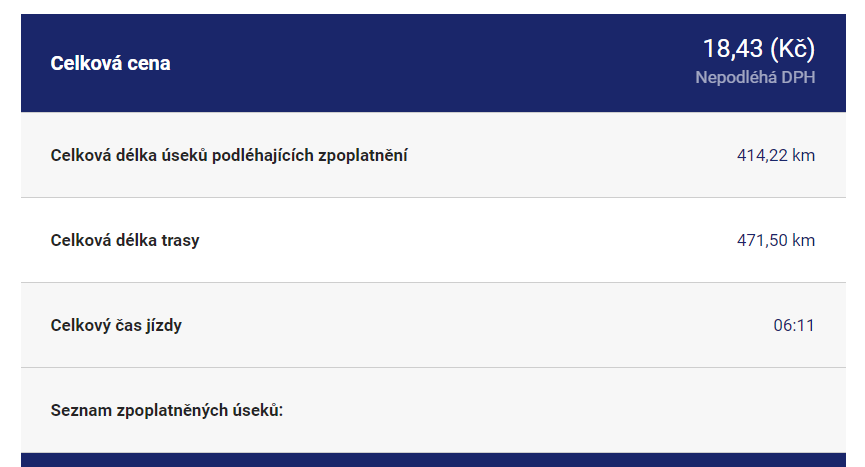Click the dark blue bar below the sections heading
Viewport: 865px width, 467px height.
pyautogui.click(x=432, y=460)
